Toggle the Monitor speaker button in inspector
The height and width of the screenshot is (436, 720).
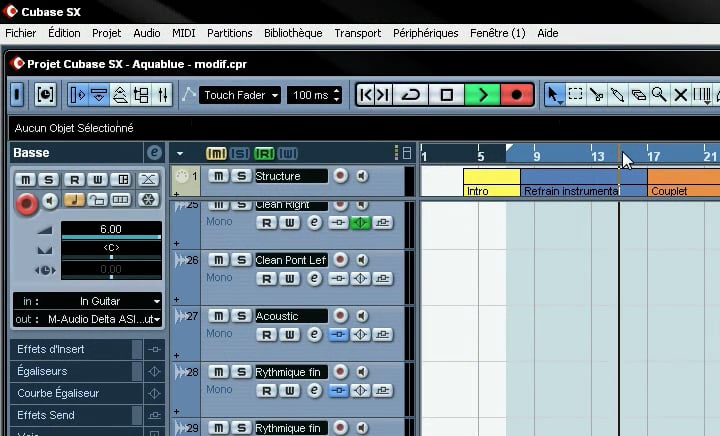50,201
